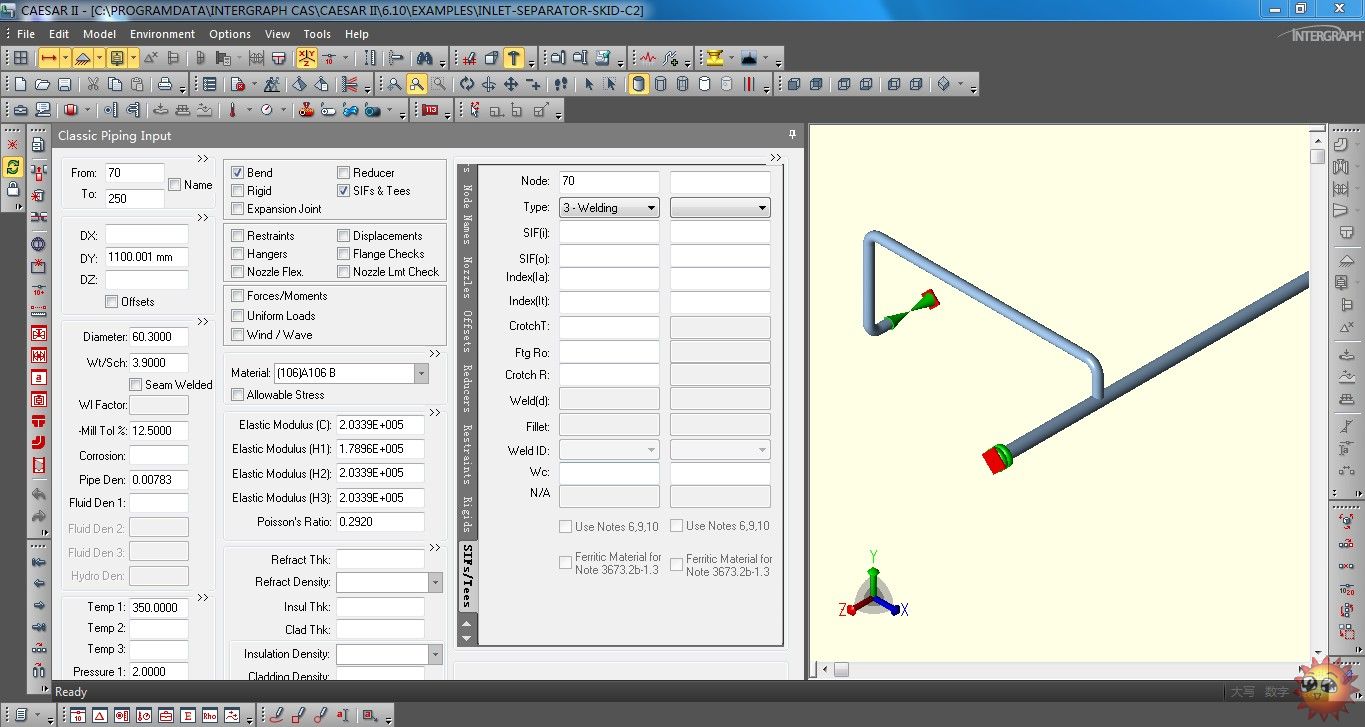This screenshot has width=1365, height=727.
Task: Click the red filmstrip icon in left sidebar
Action: 39,465
